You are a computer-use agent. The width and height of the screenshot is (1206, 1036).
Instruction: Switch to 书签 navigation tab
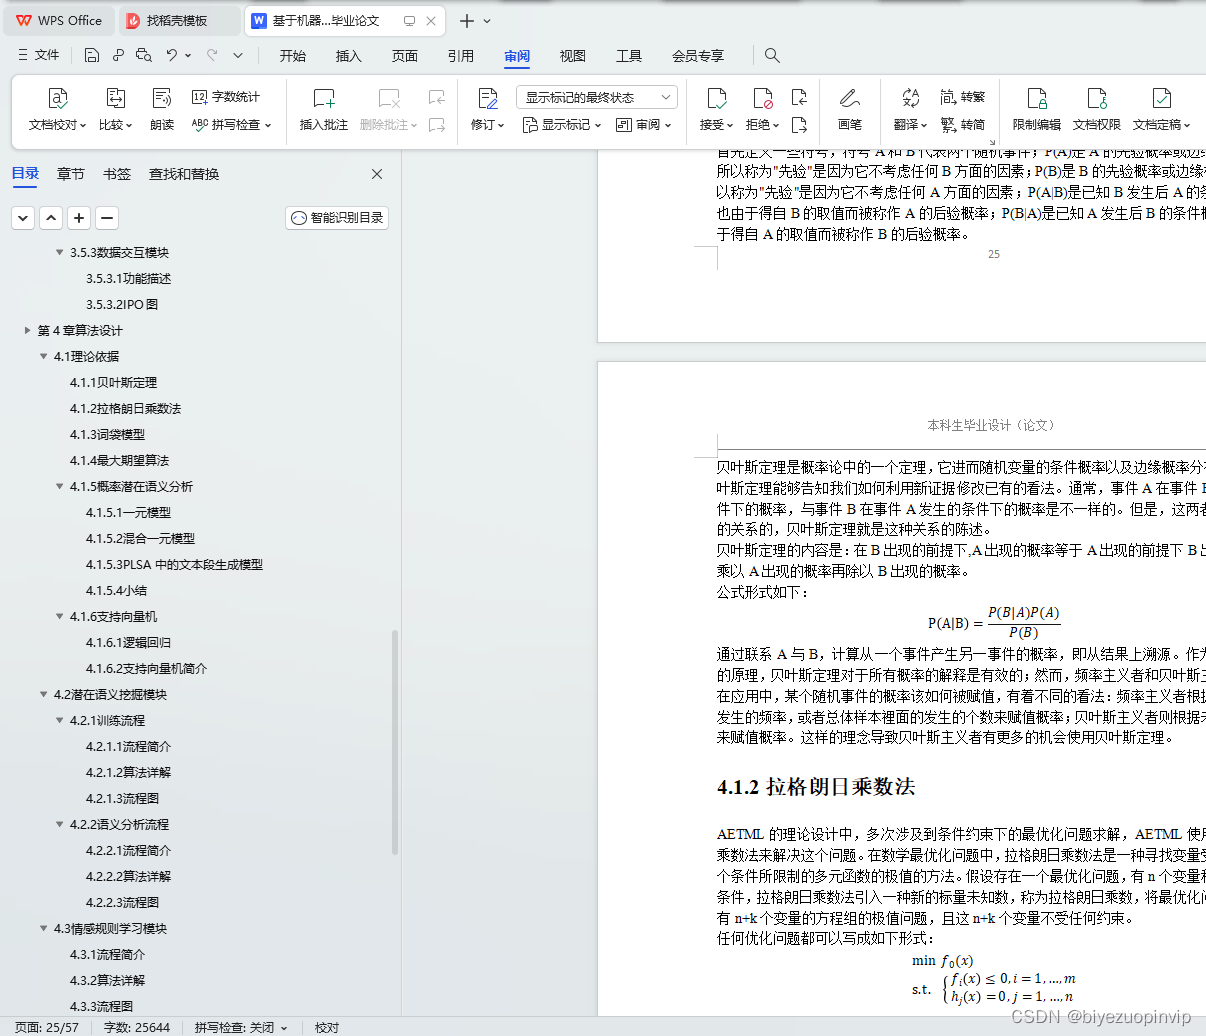[117, 174]
